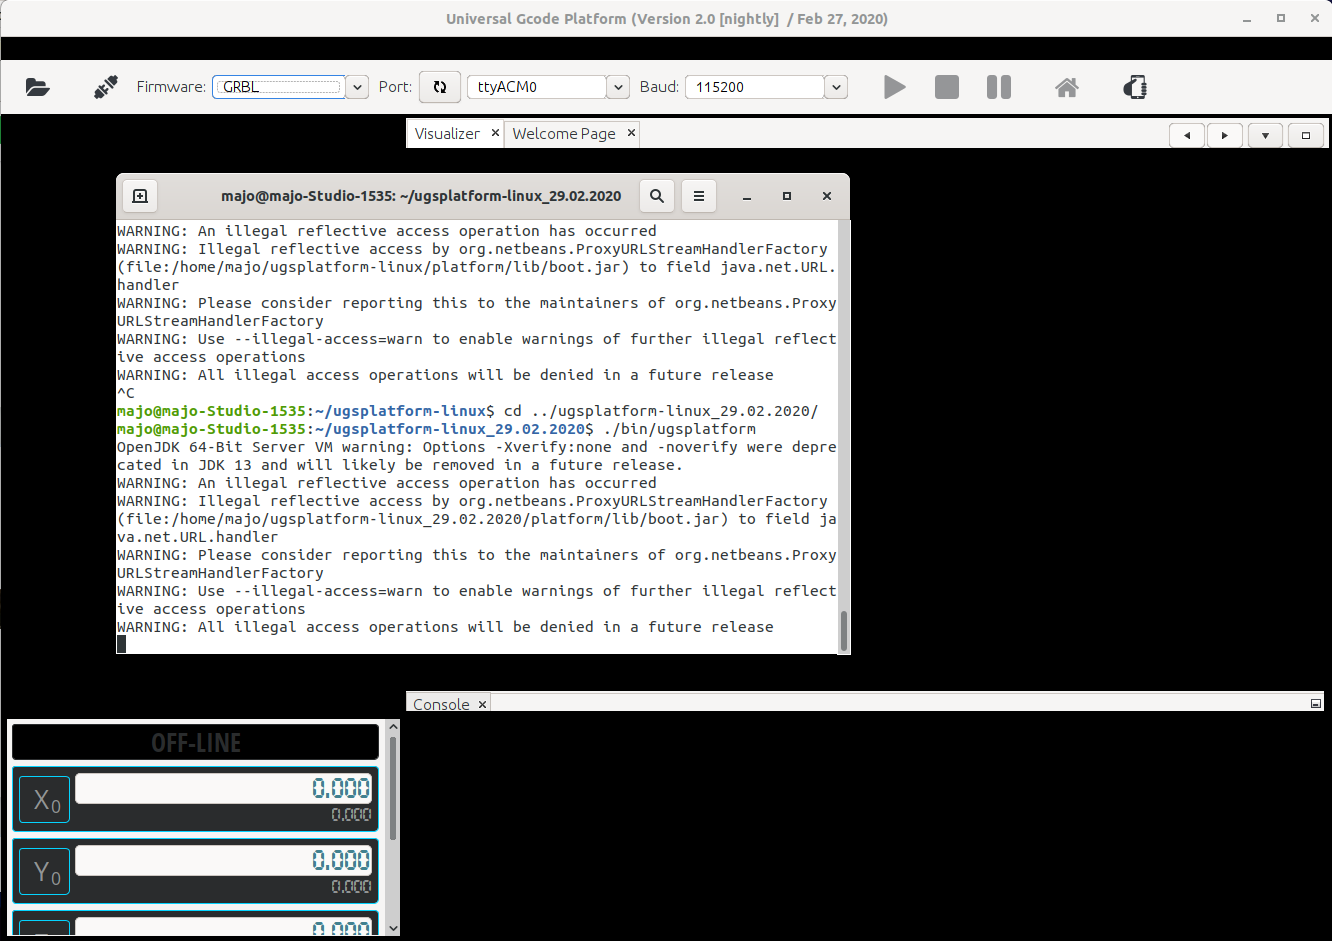This screenshot has width=1332, height=941.
Task: Select the GRBL firmware field
Action: point(279,87)
